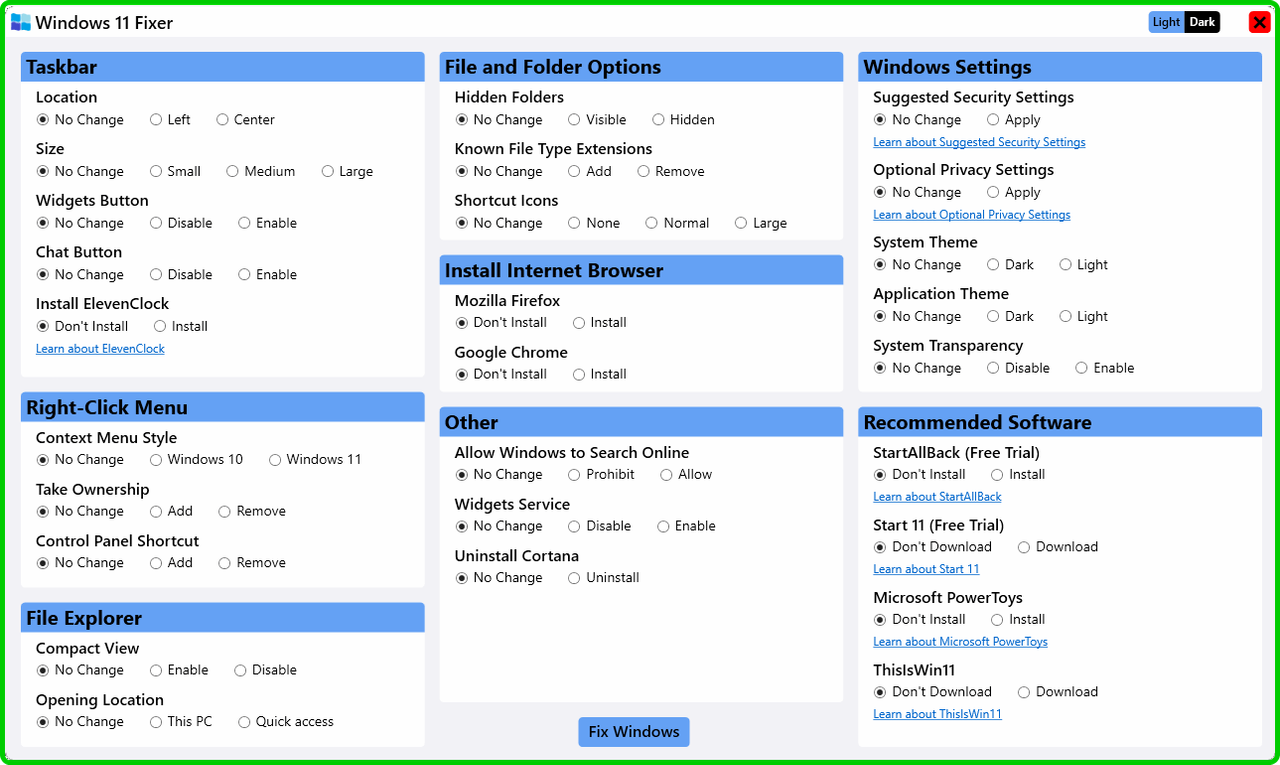Image resolution: width=1280 pixels, height=765 pixels.
Task: Open the Learn about StartAllBack link
Action: click(x=937, y=497)
